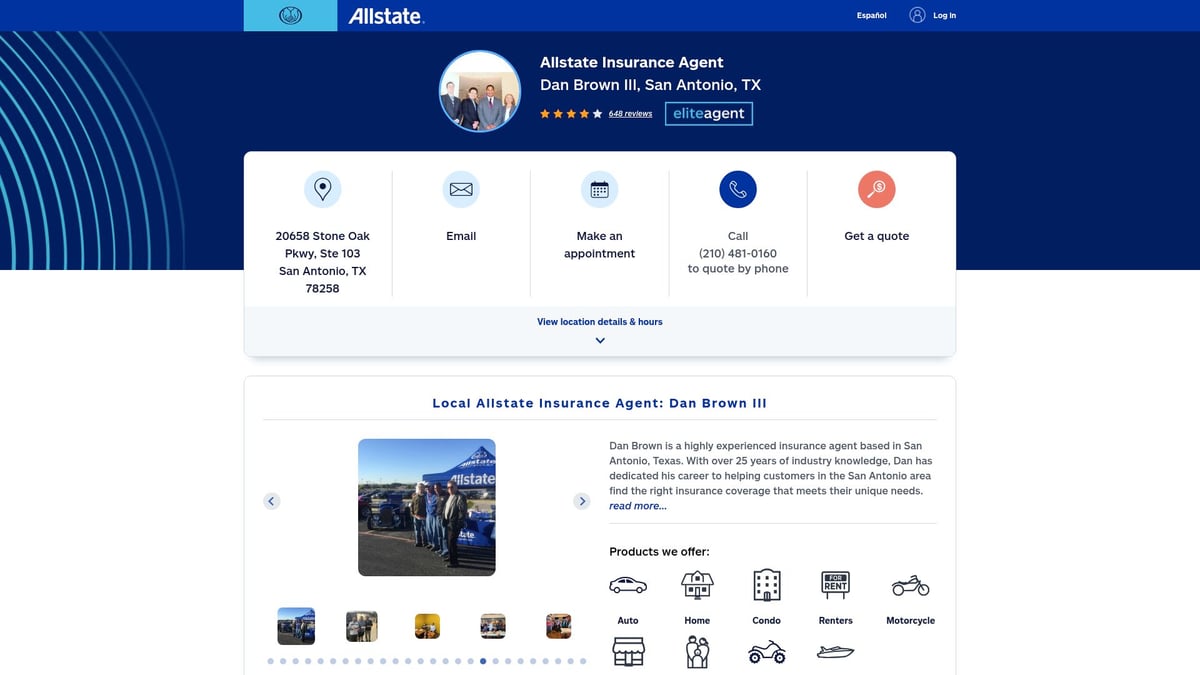
Task: Select the Condo insurance icon
Action: 766,584
